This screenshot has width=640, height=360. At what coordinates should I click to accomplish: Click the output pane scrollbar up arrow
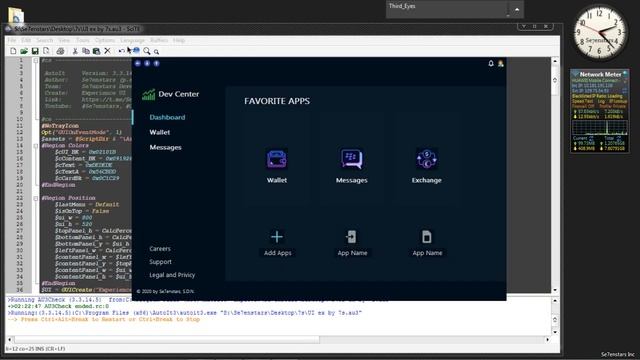coord(555,300)
